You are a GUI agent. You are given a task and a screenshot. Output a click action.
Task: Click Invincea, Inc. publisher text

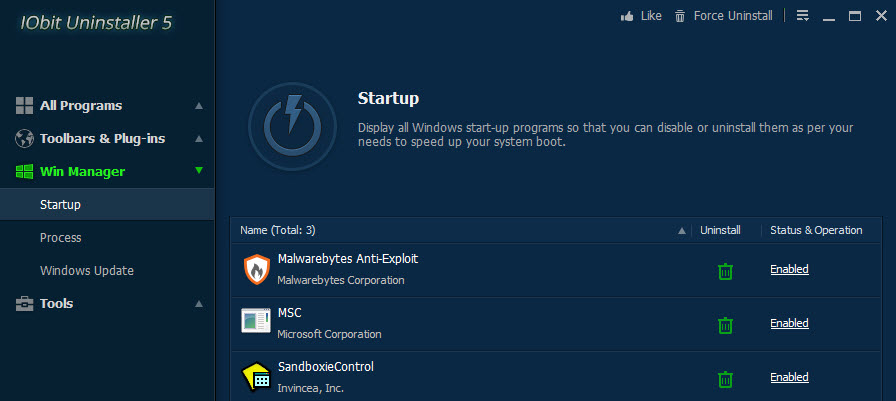[x=310, y=388]
